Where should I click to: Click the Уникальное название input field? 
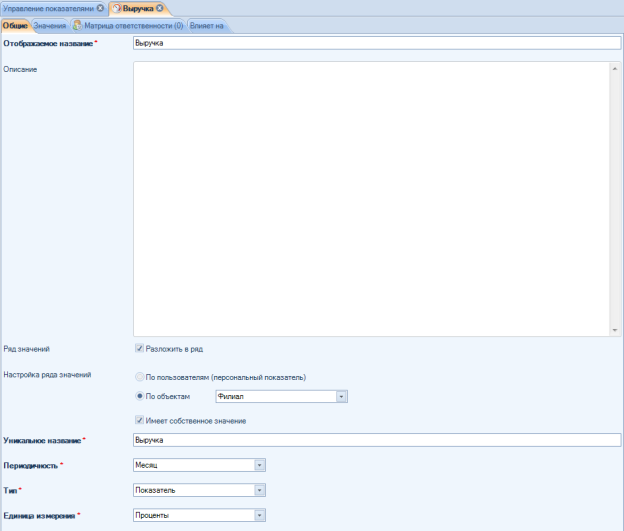[376, 440]
